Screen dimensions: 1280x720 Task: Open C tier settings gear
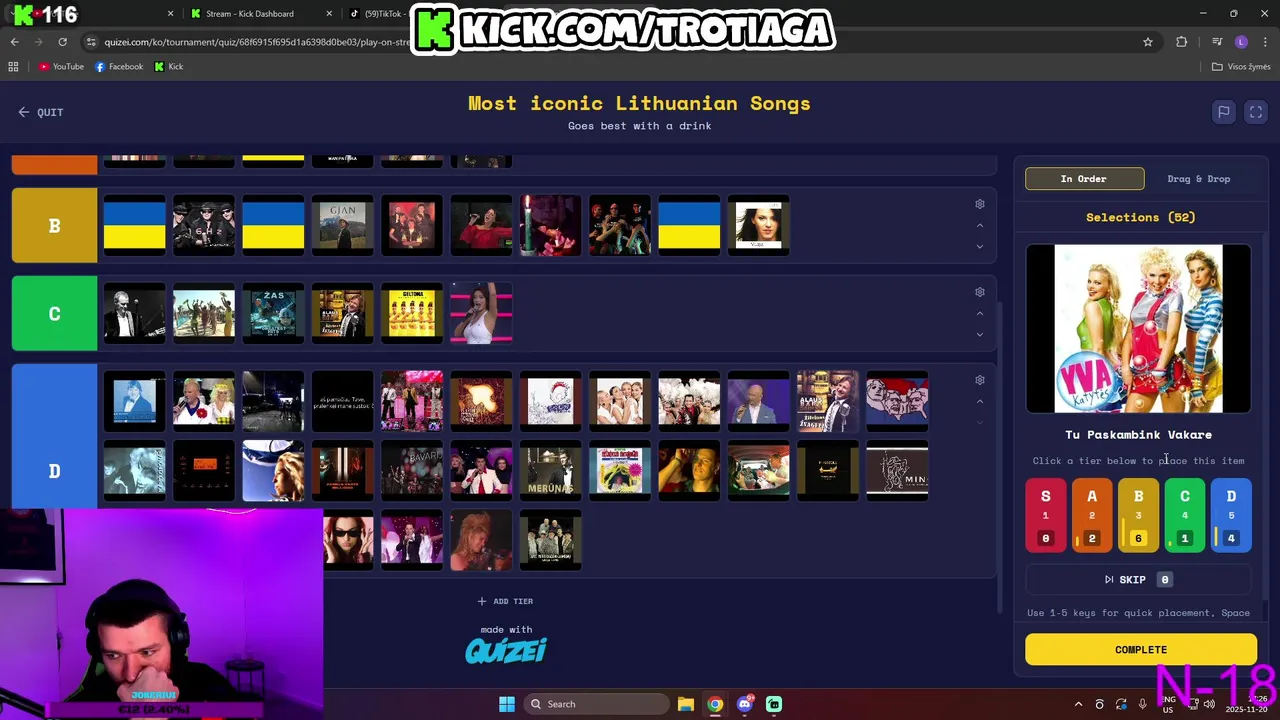[980, 292]
